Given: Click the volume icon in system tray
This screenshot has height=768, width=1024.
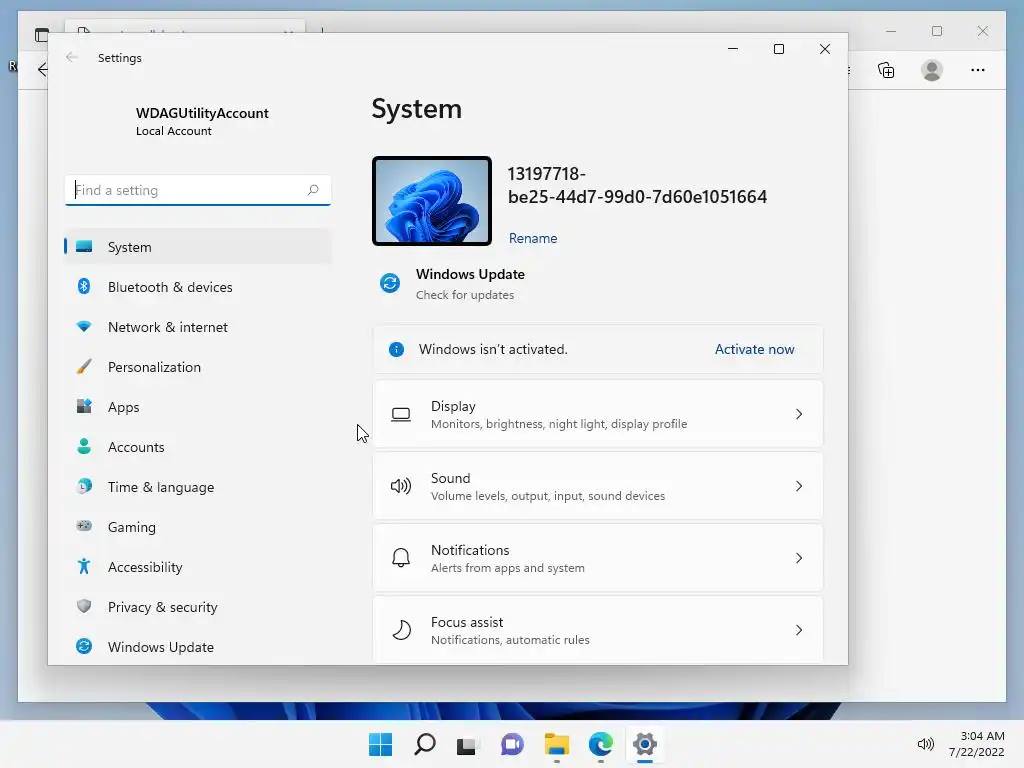Looking at the screenshot, I should [925, 744].
